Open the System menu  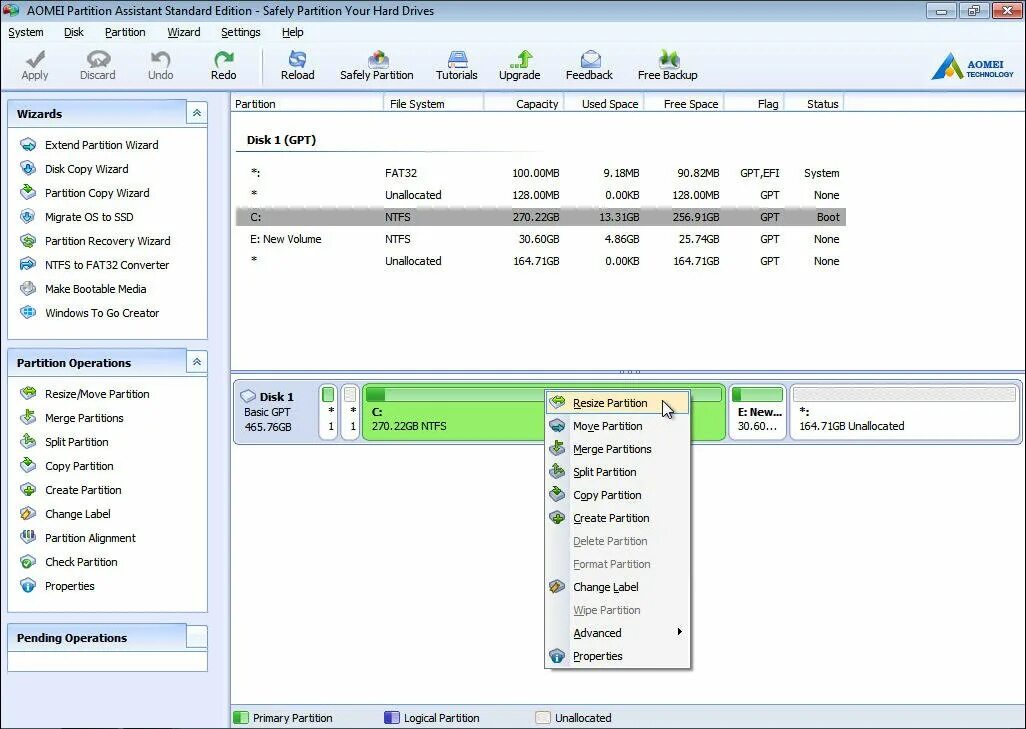coord(26,32)
